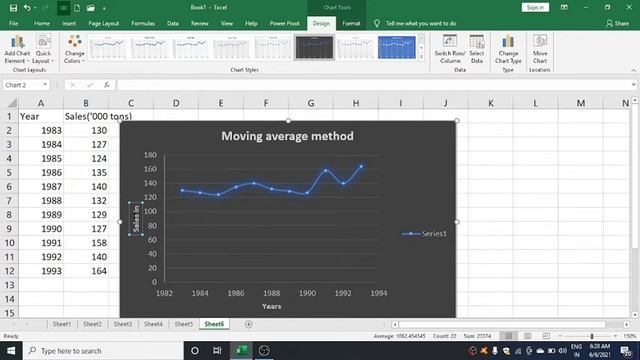Screen dimensions: 640x360
Task: Click cell containing 1983
Action: tap(41, 130)
